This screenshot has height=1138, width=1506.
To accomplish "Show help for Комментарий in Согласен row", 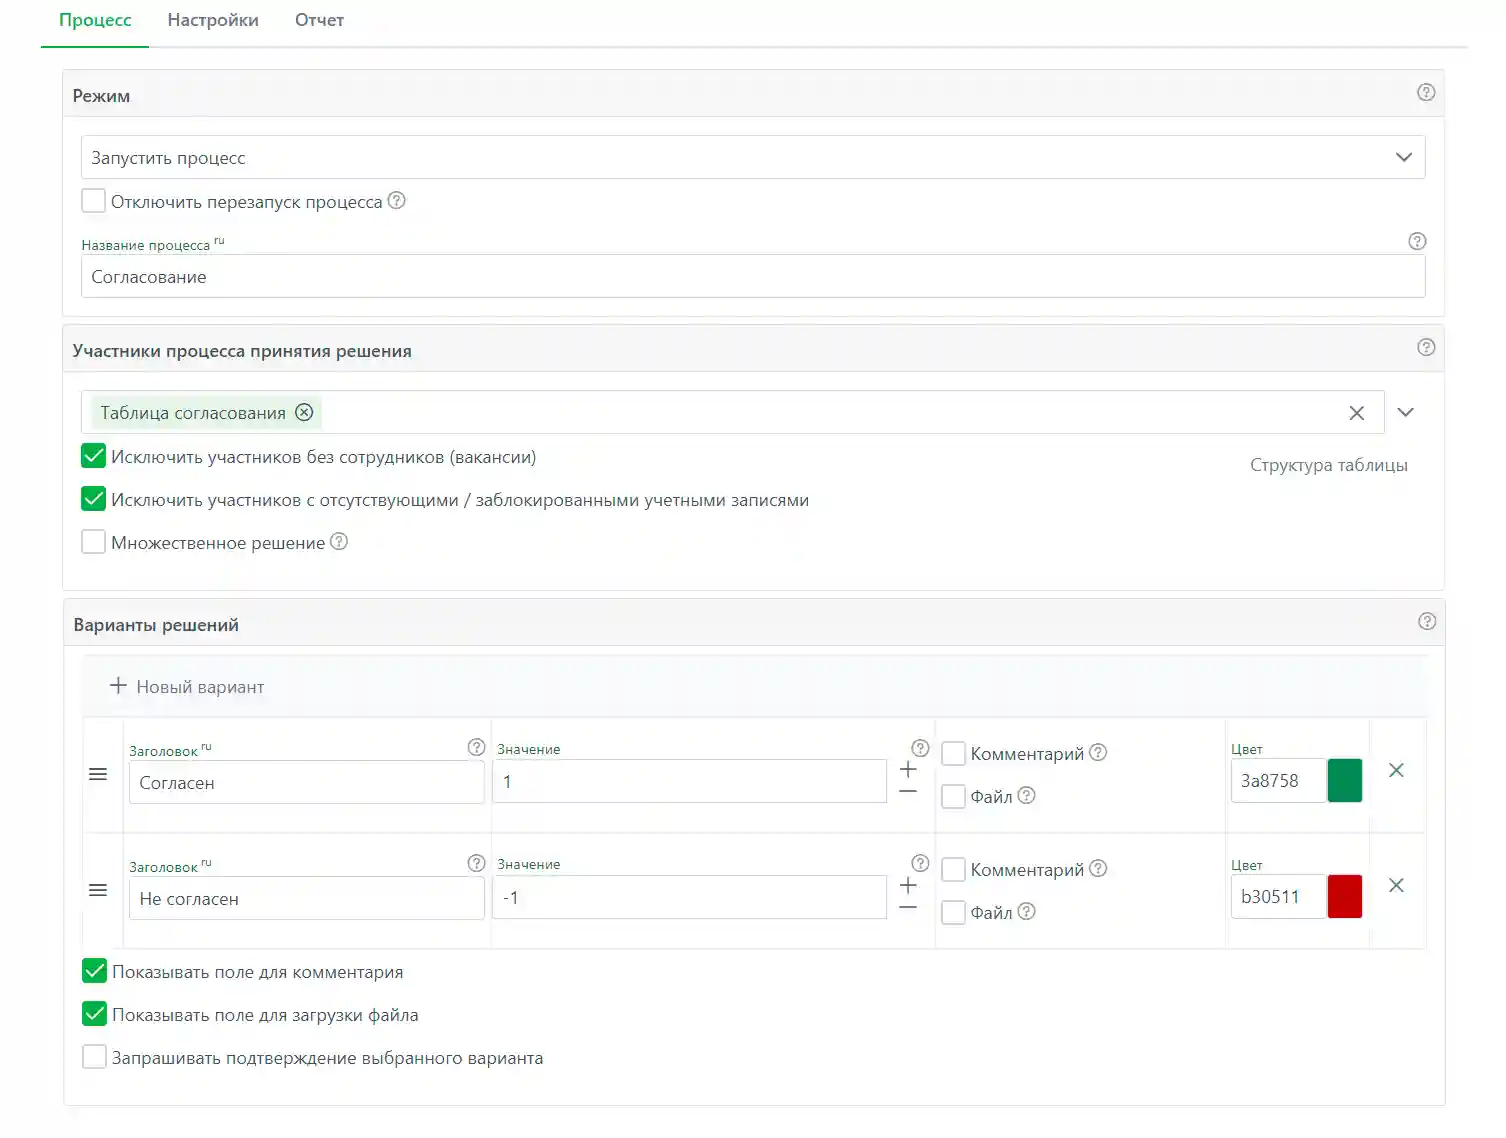I will point(1098,752).
